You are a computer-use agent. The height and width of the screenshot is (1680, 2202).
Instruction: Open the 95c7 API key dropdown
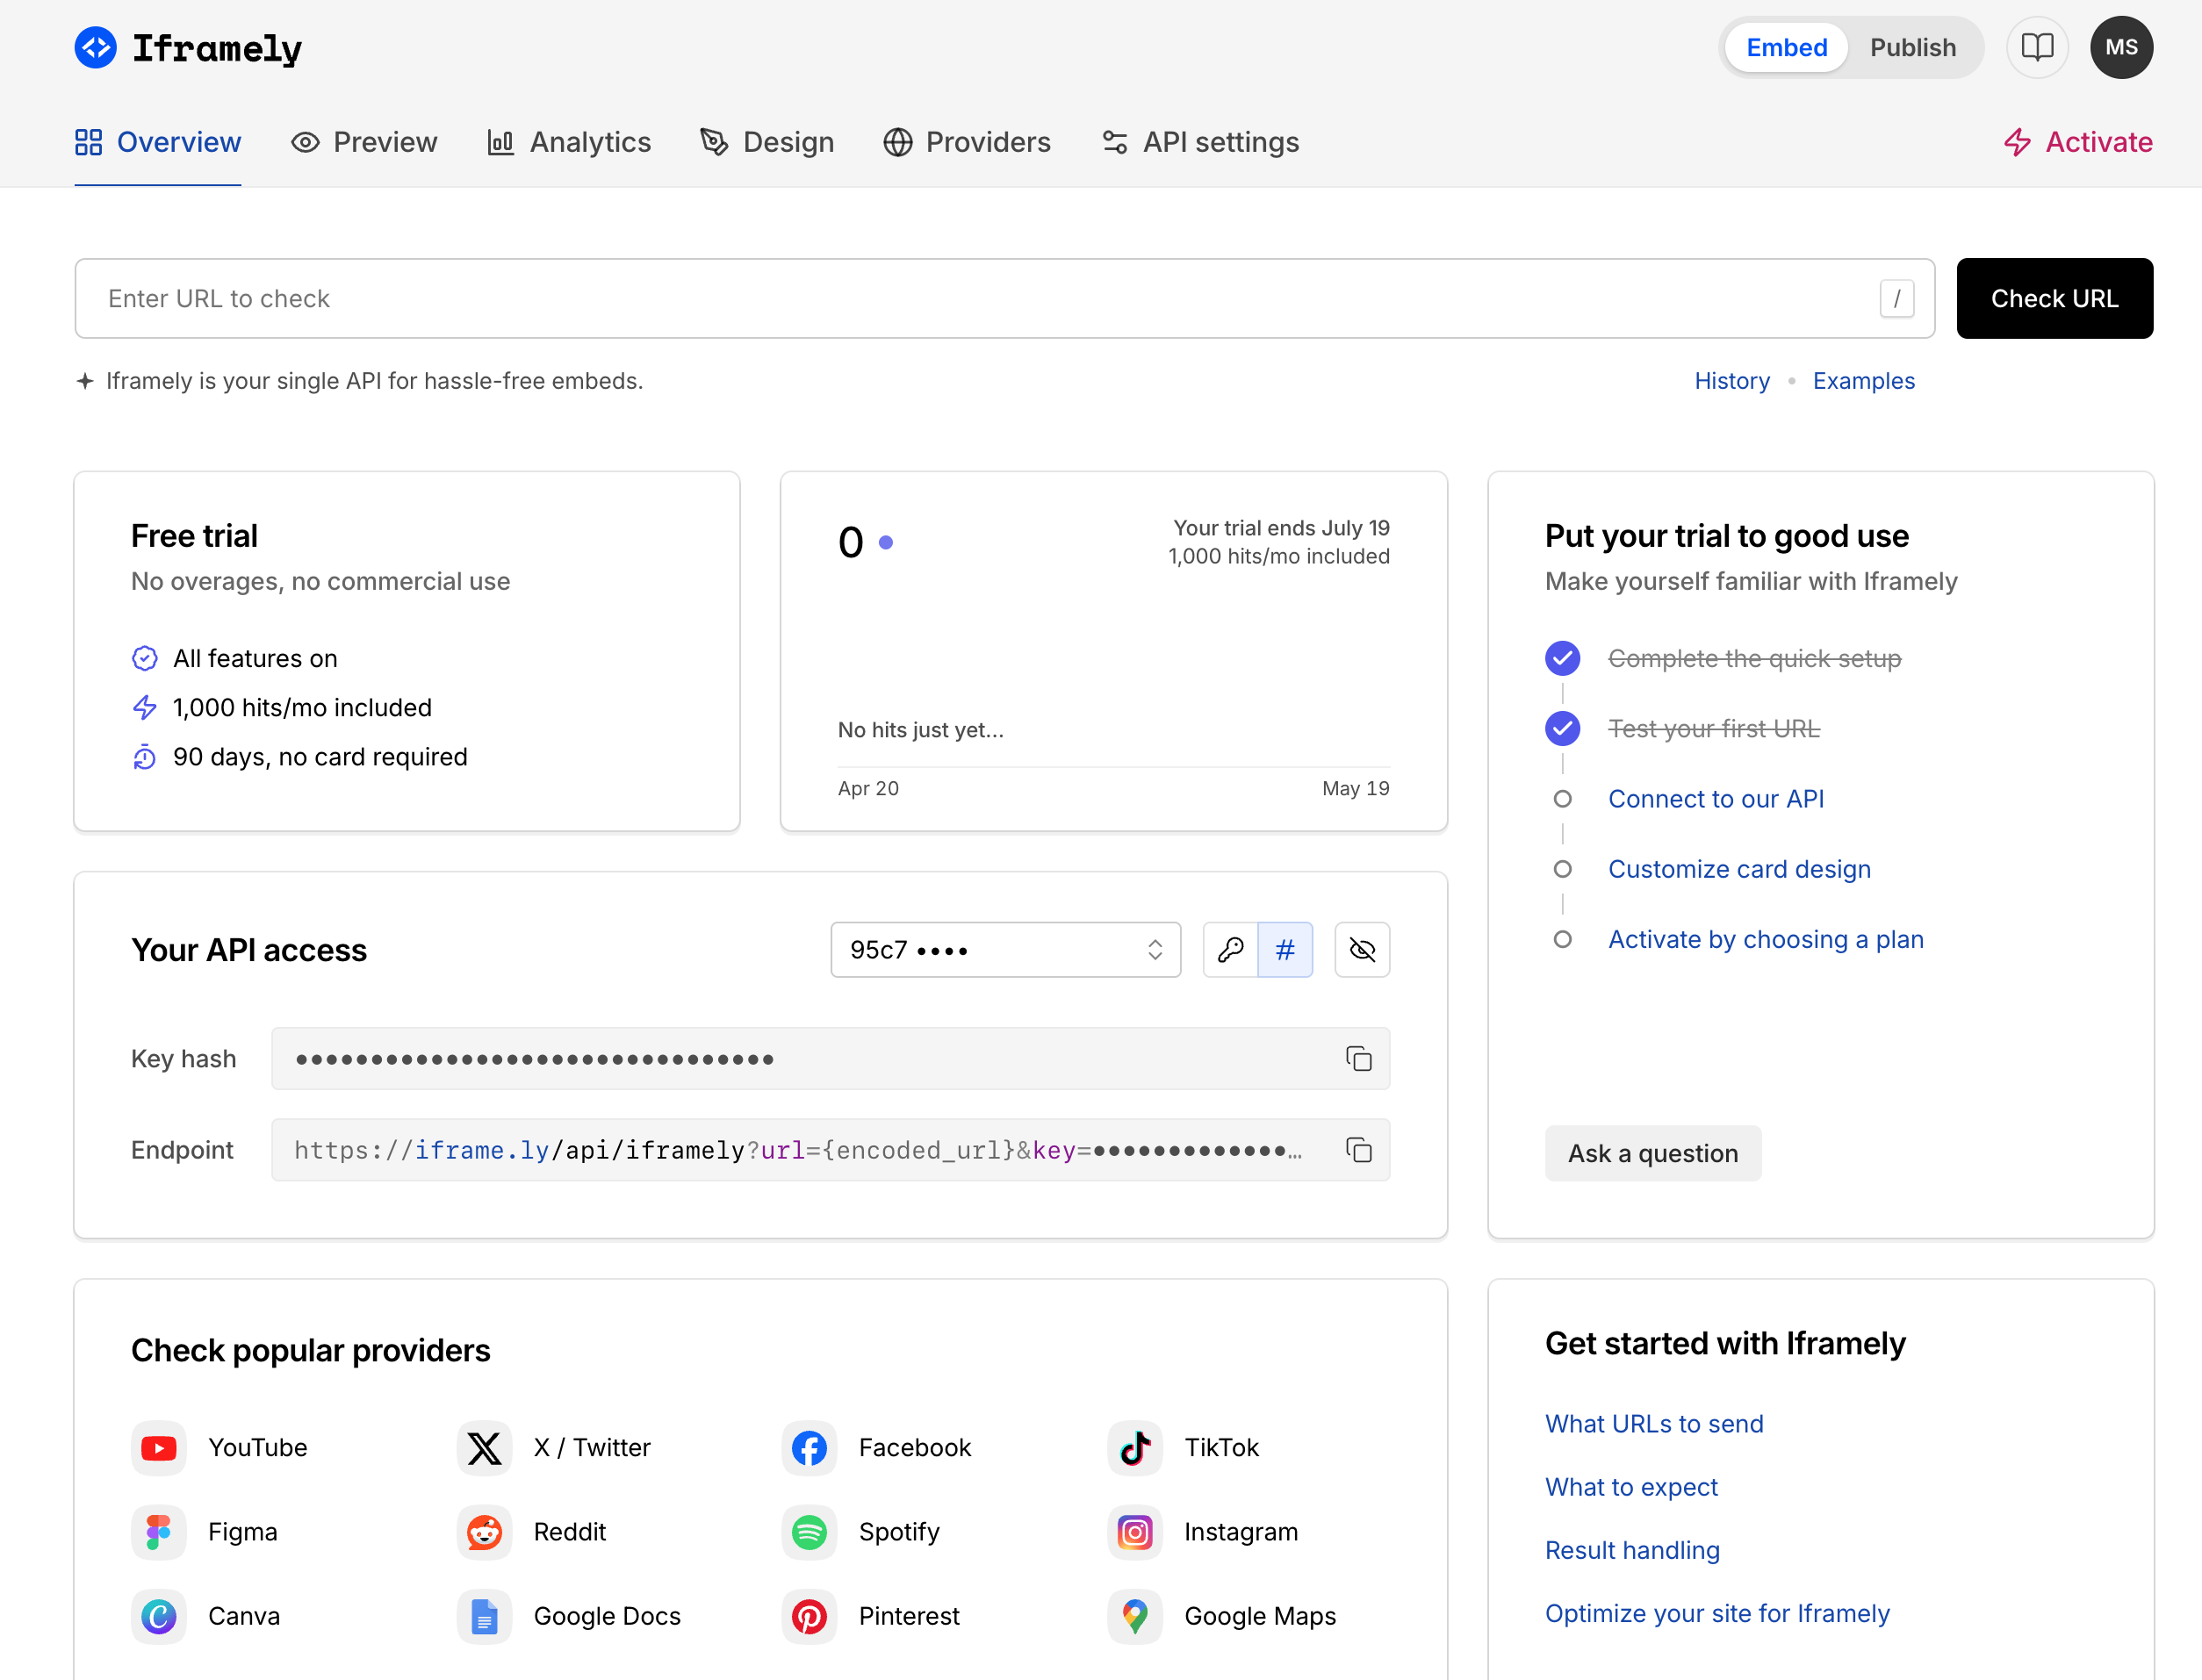click(1005, 949)
